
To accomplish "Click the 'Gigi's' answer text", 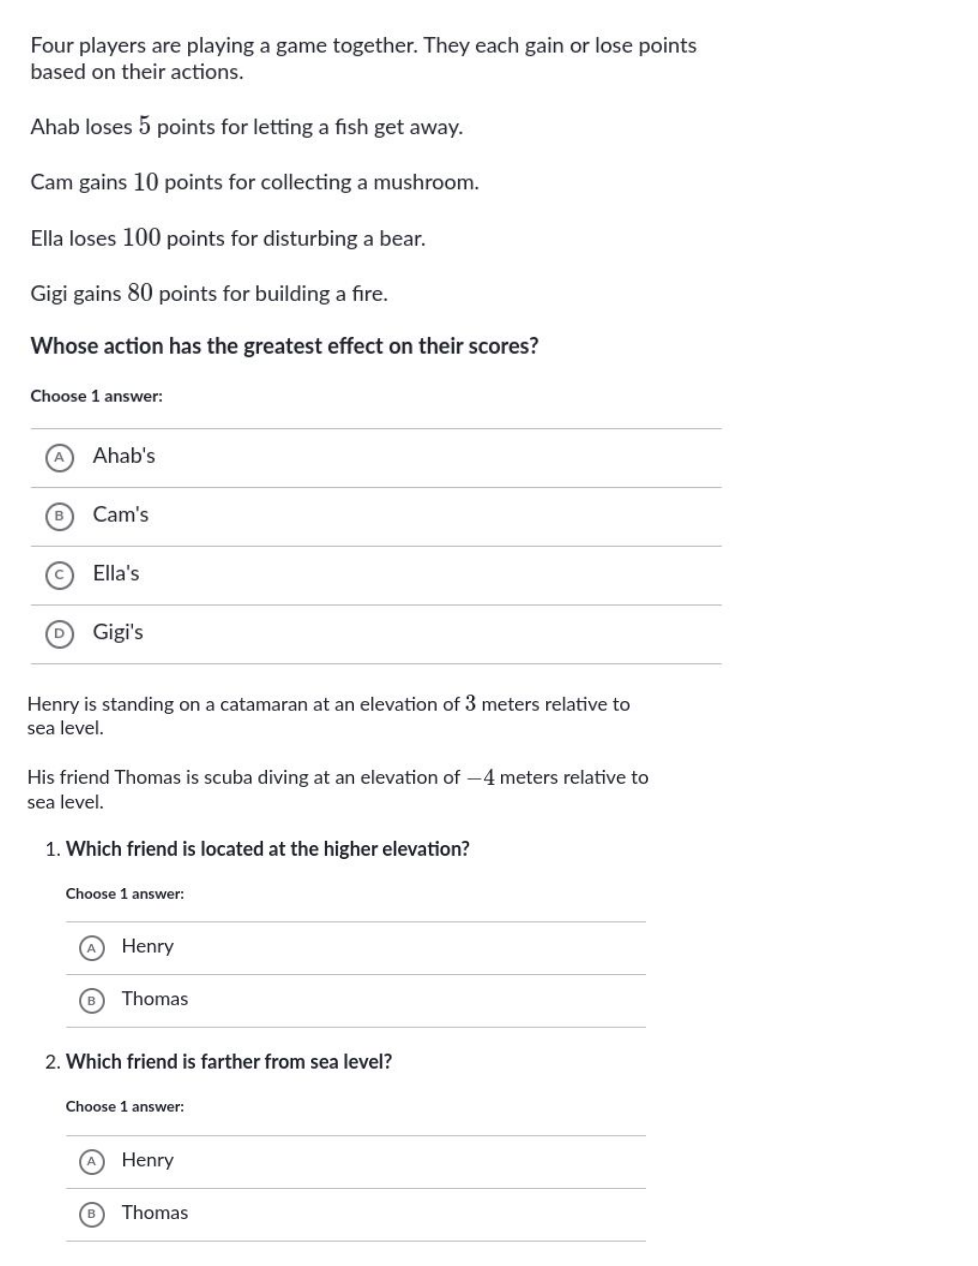I will click(x=118, y=632).
